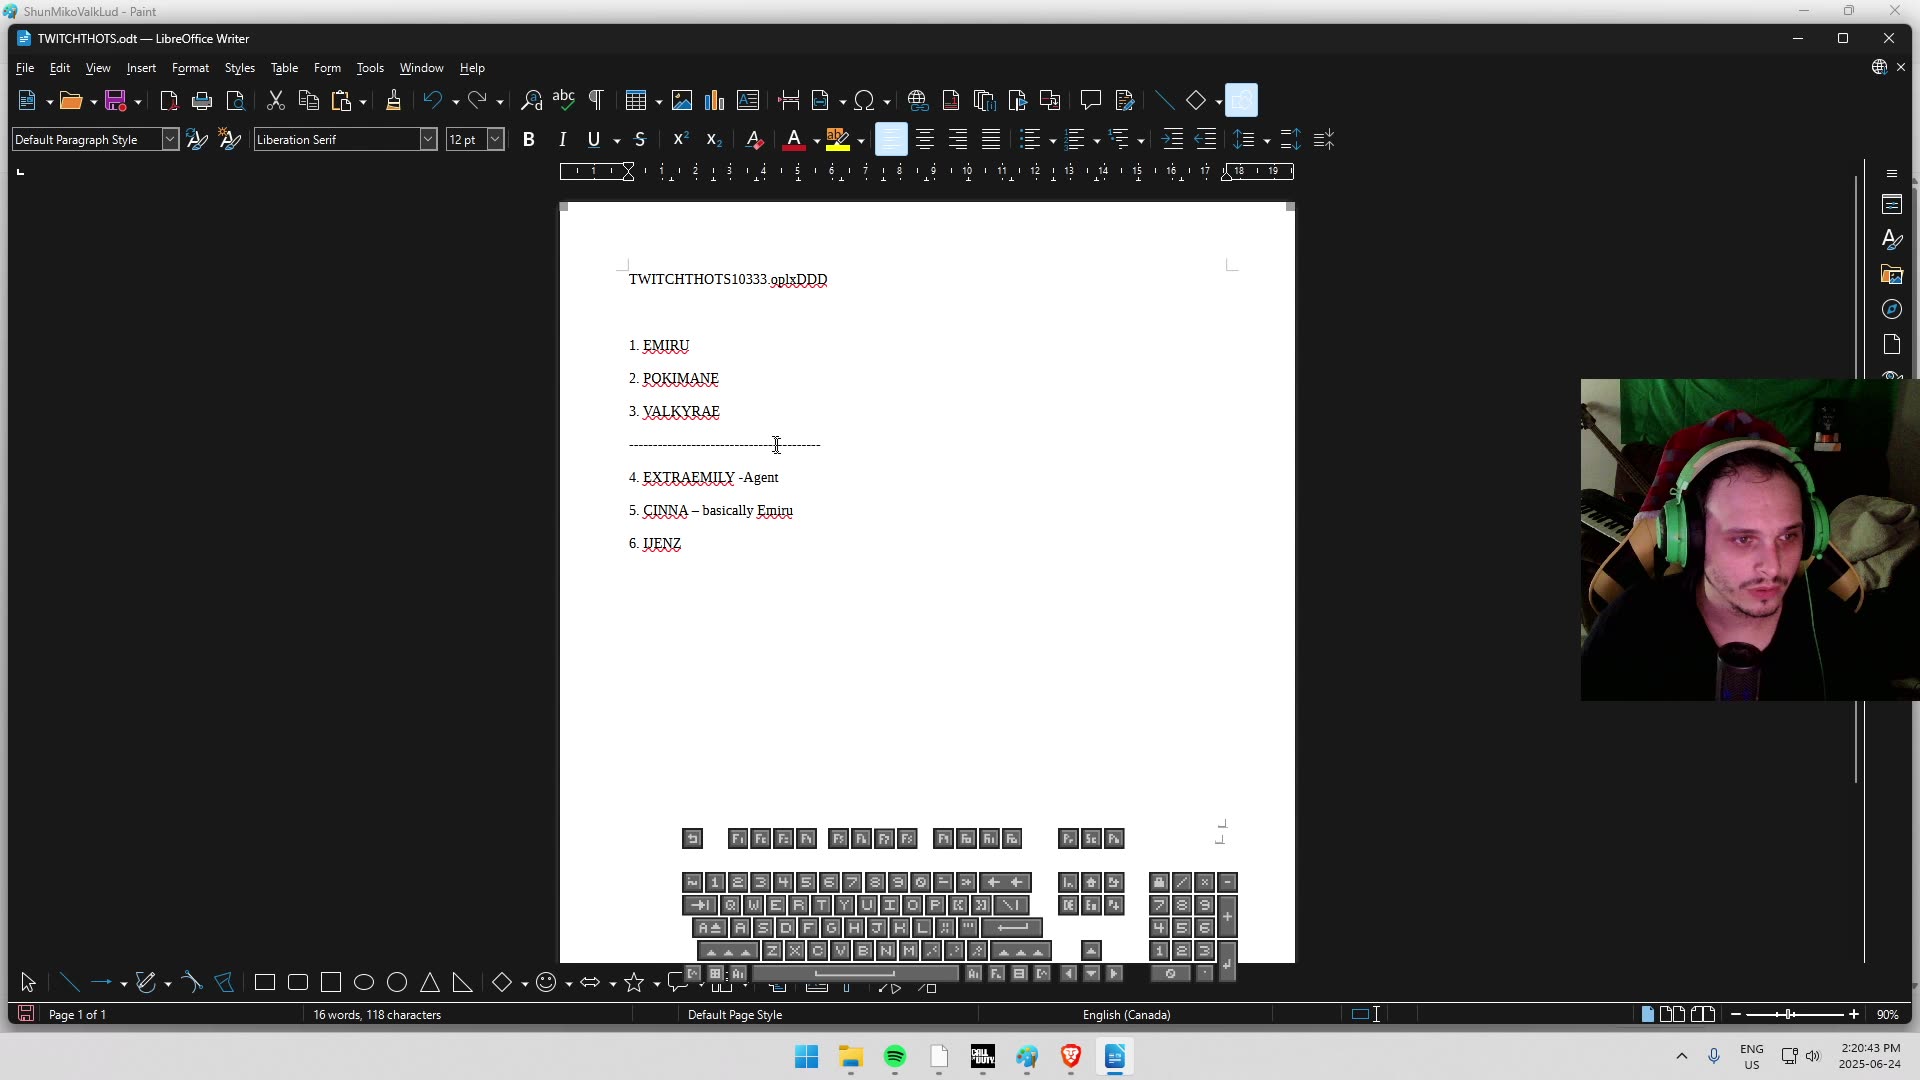1920x1080 pixels.
Task: Open the Paste options dropdown arrow
Action: click(363, 101)
